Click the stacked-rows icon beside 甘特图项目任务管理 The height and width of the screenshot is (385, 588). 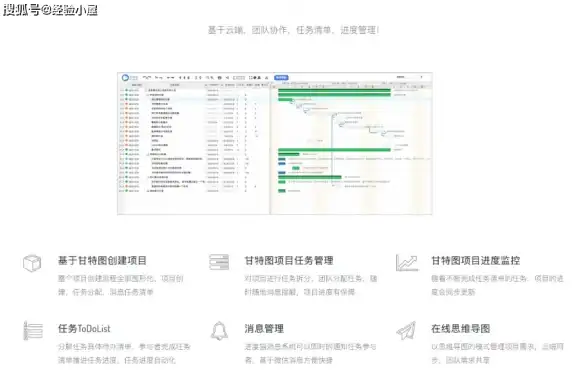point(219,262)
